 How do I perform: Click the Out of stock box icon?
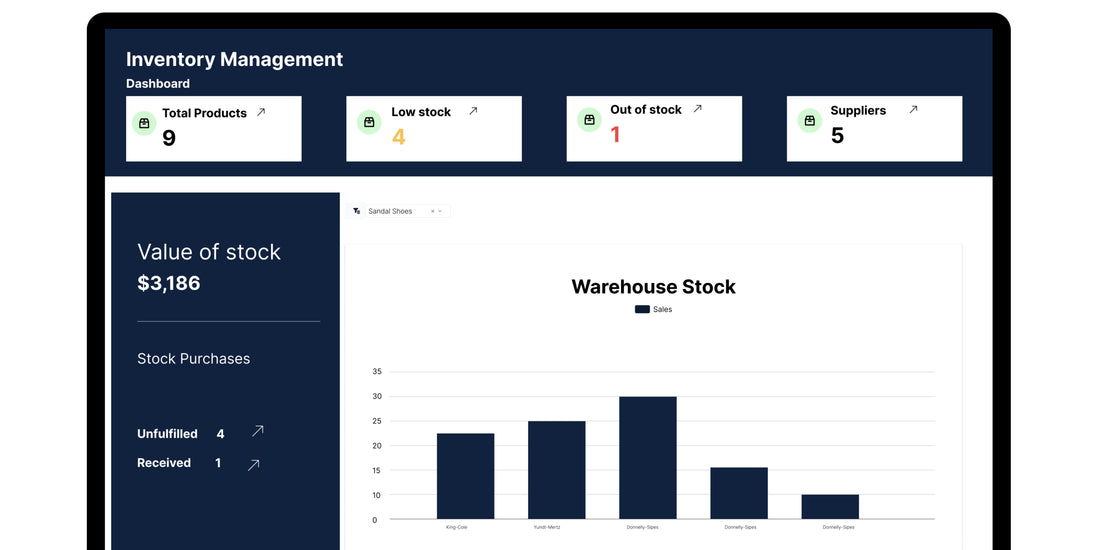coord(589,120)
